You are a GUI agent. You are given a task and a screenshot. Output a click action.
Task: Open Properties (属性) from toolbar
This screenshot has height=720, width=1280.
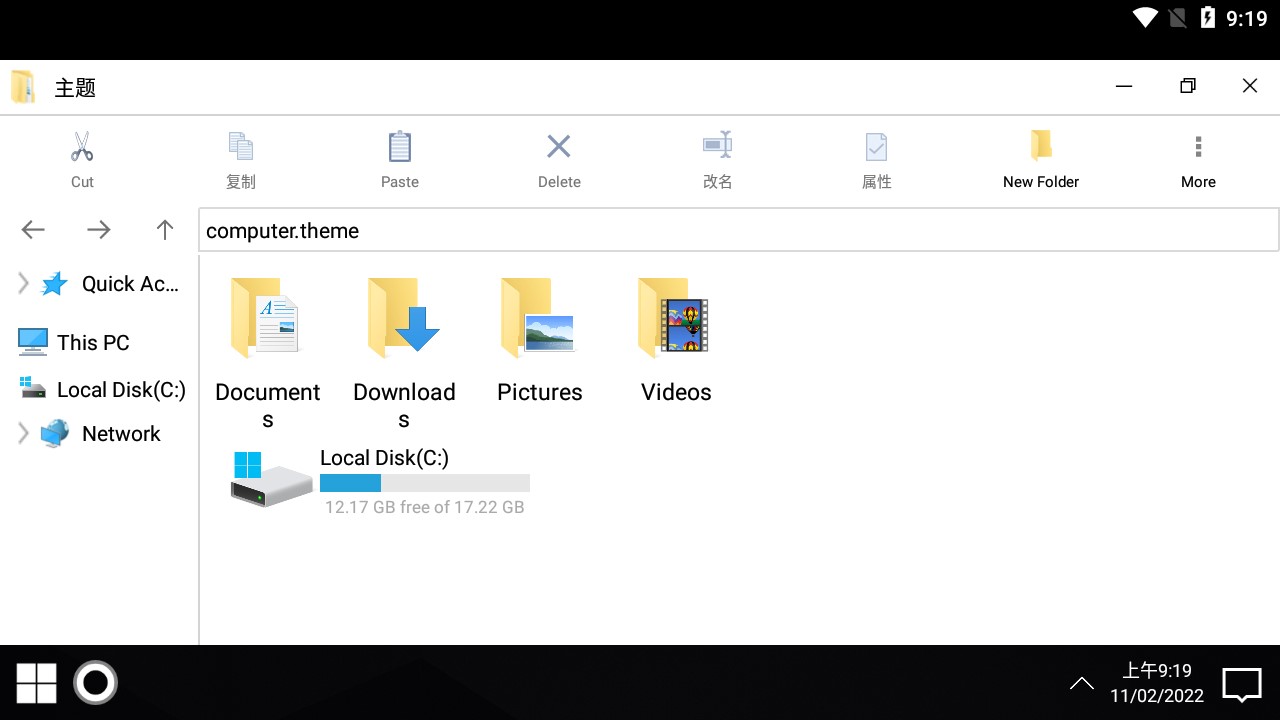(x=876, y=148)
